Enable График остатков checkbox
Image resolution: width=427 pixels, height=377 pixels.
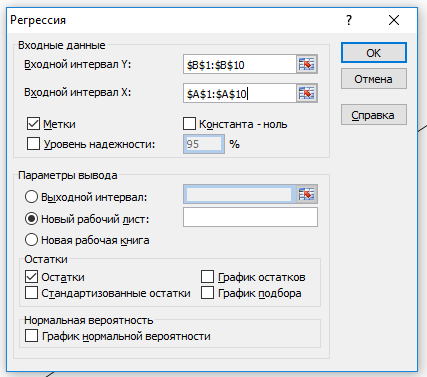pyautogui.click(x=207, y=277)
